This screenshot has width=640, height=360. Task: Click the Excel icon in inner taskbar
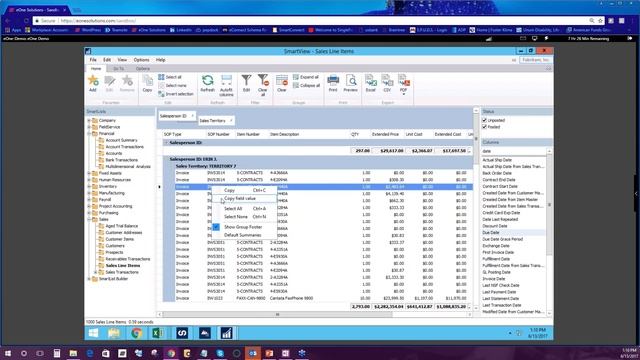tap(158, 333)
